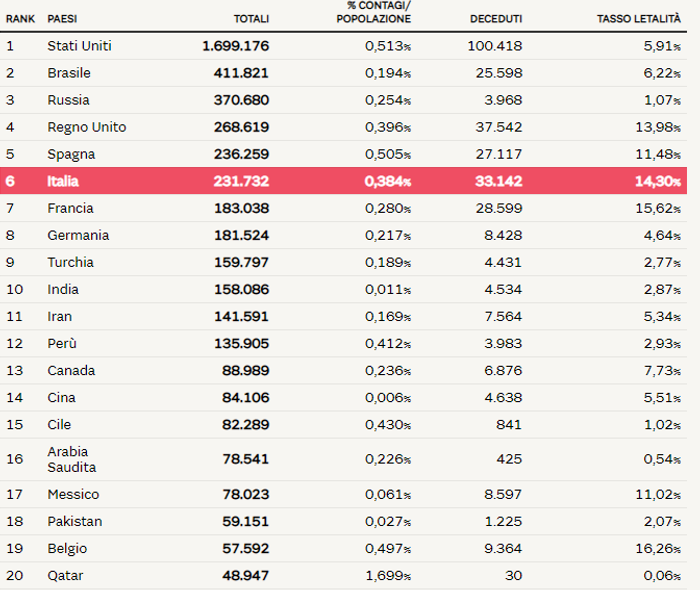Click the 181.524 total value

click(x=242, y=235)
